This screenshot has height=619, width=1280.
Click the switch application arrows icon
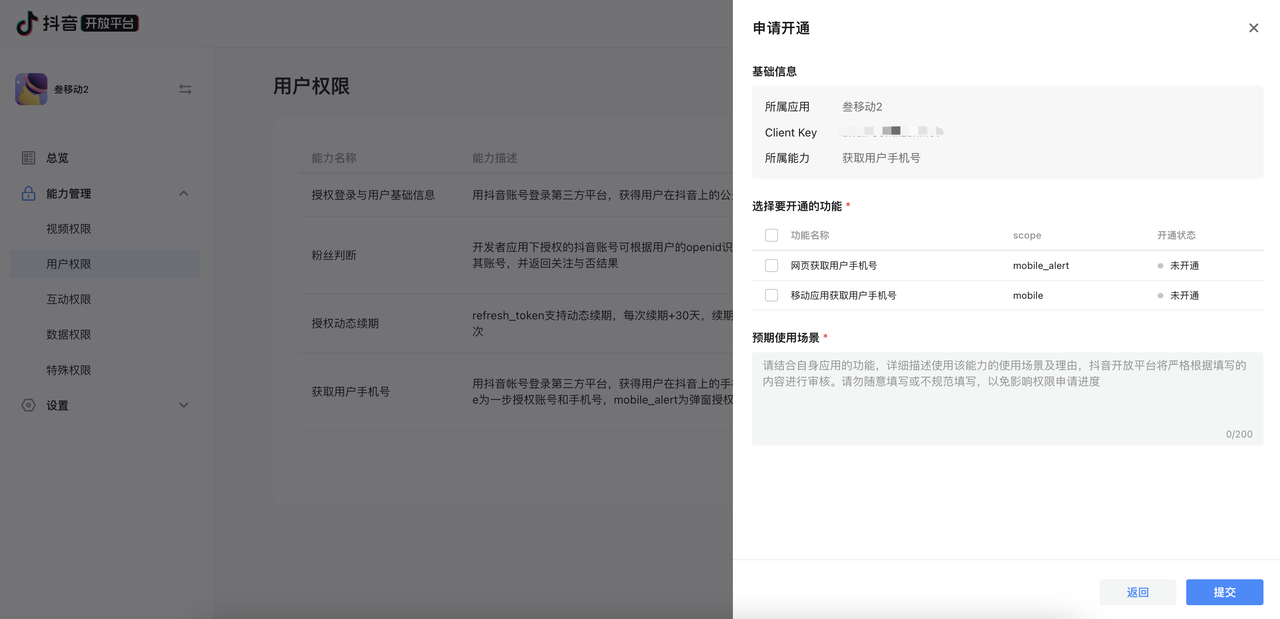click(185, 89)
